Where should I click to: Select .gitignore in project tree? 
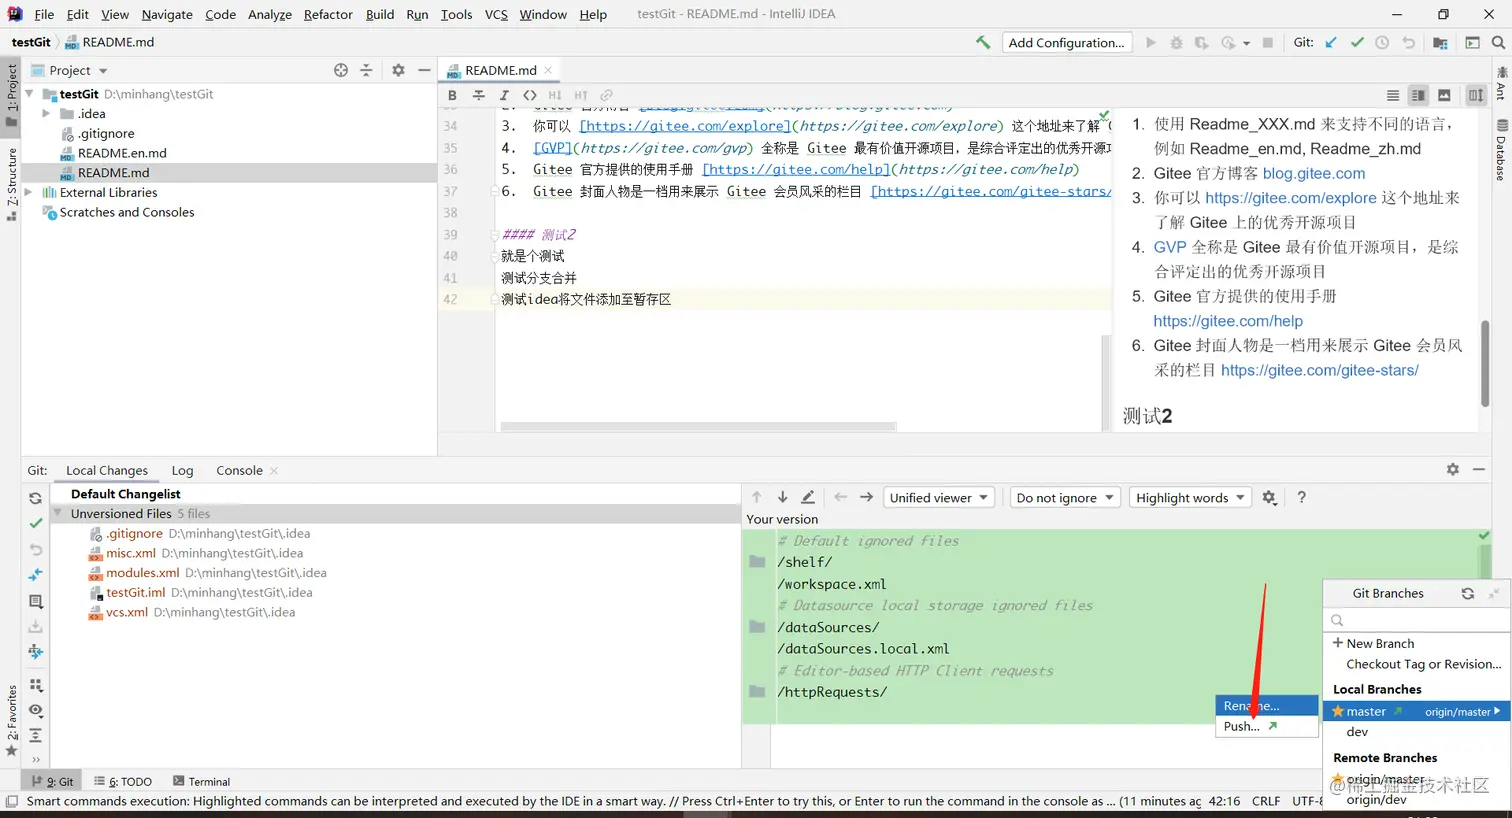pyautogui.click(x=106, y=133)
